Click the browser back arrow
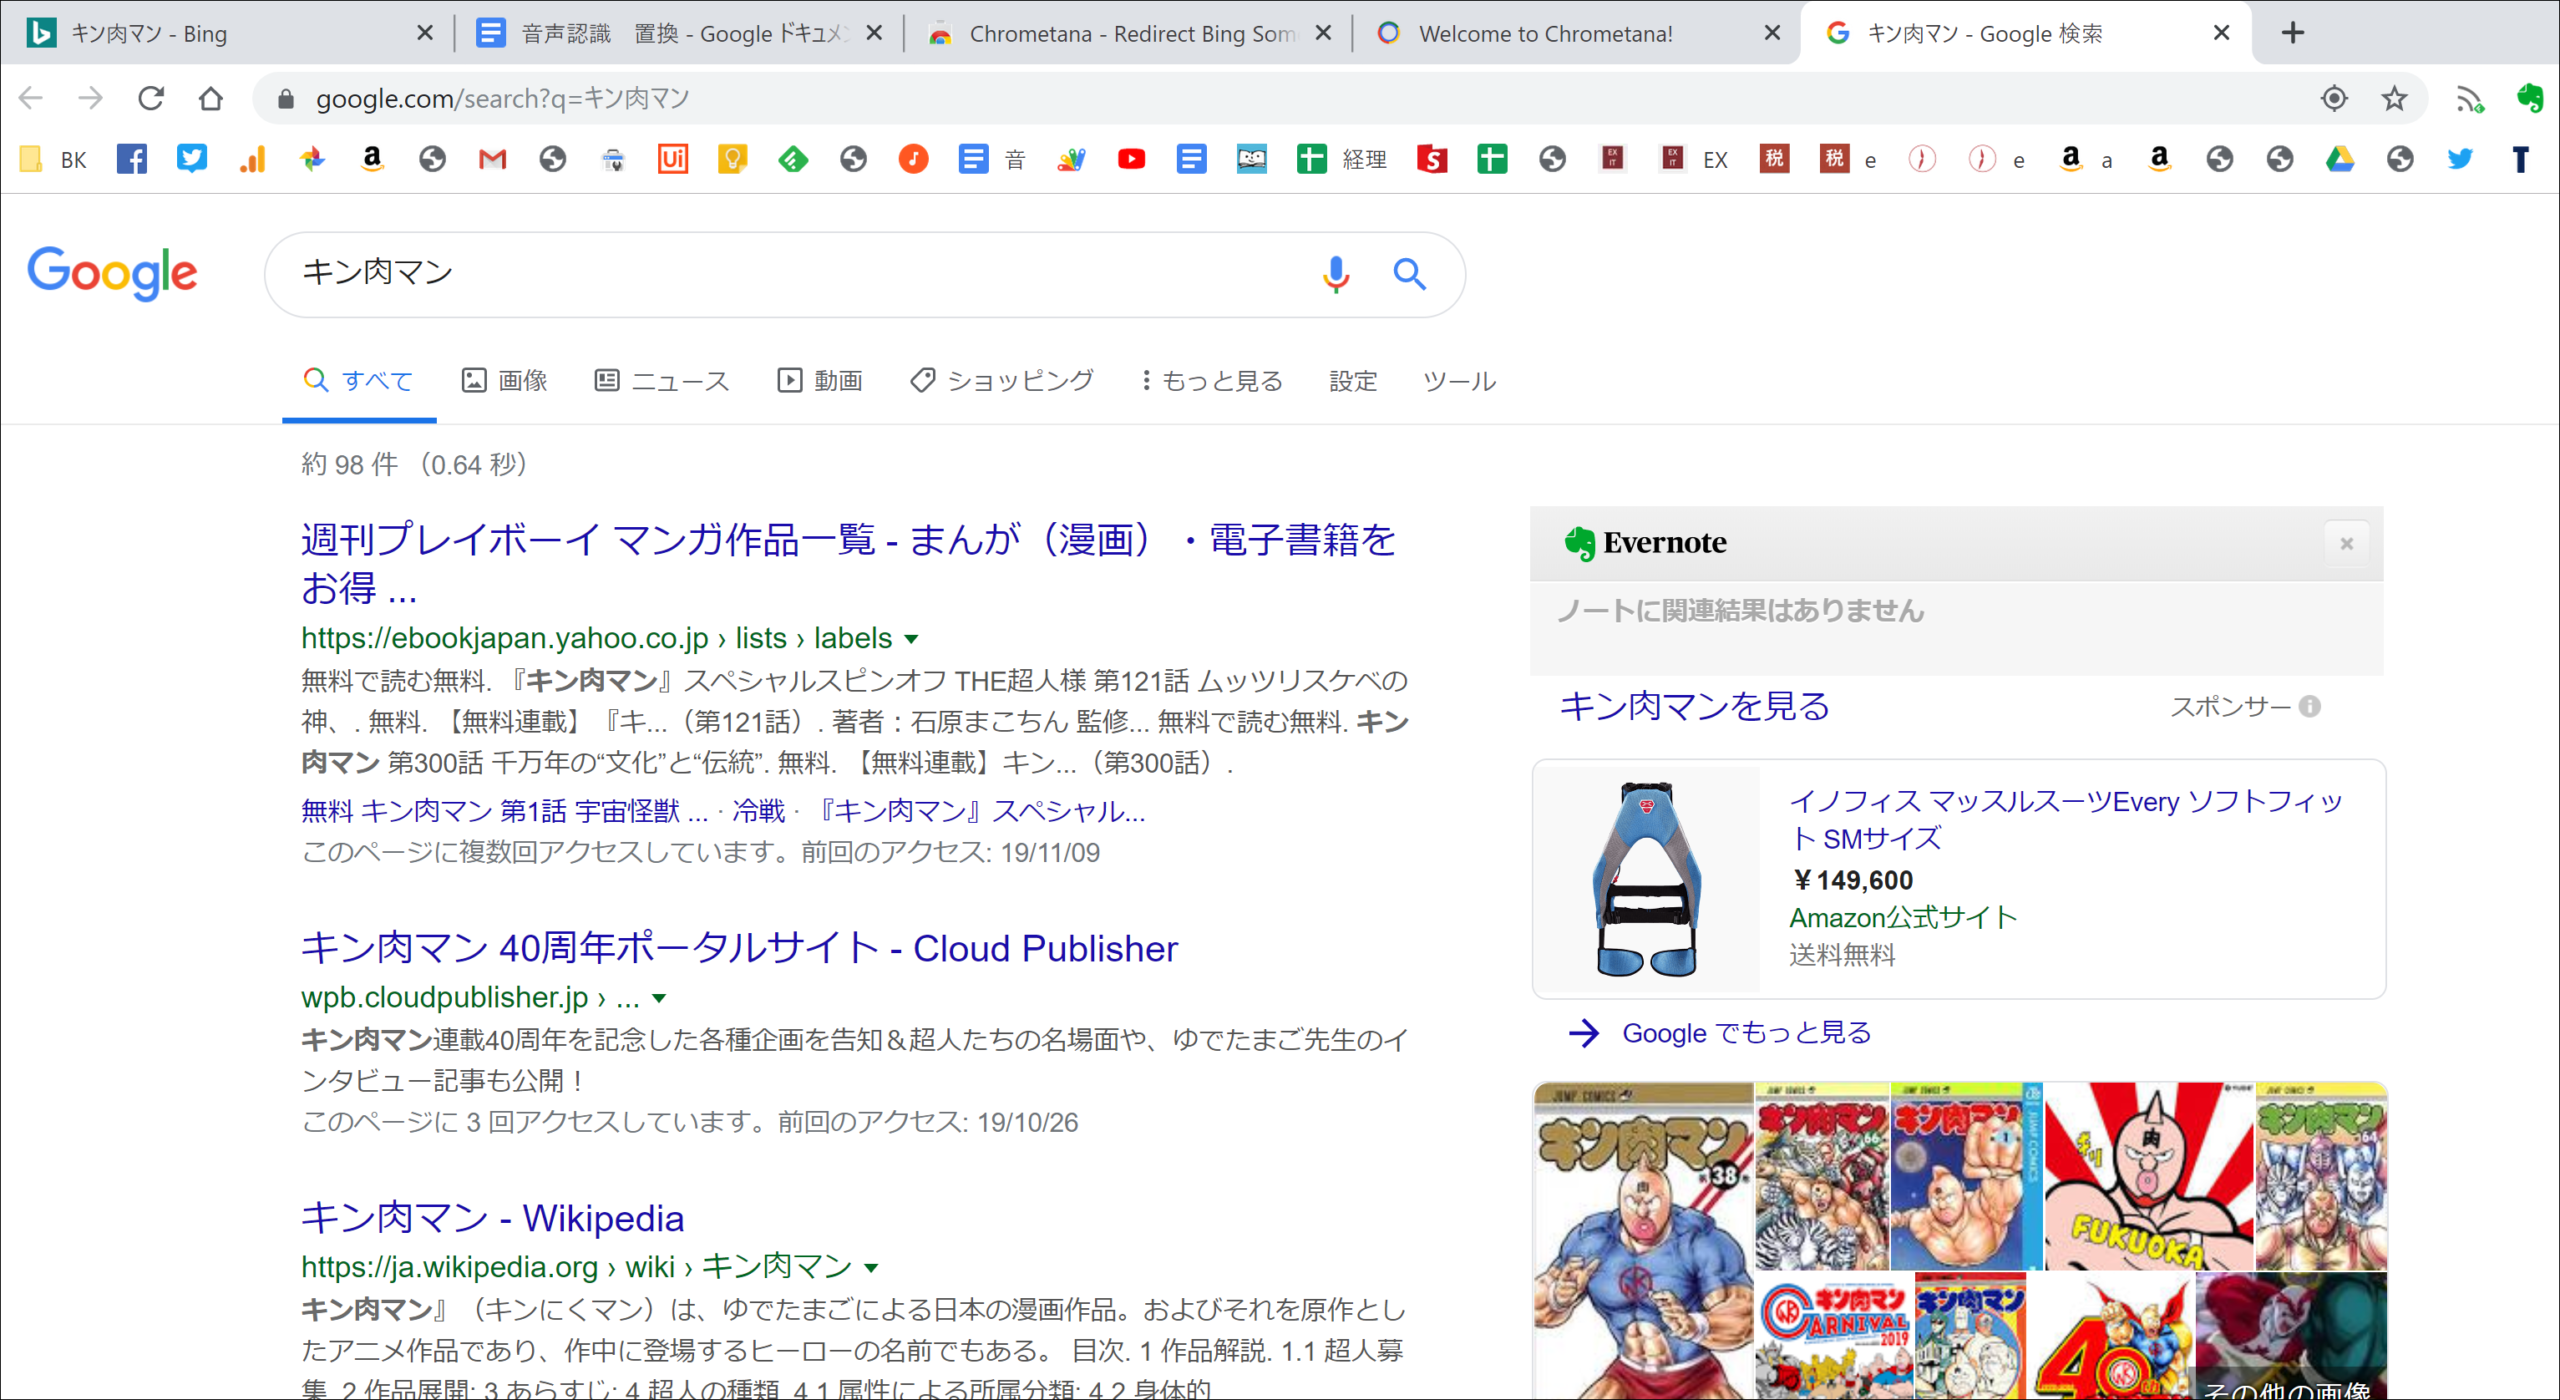 click(x=31, y=98)
